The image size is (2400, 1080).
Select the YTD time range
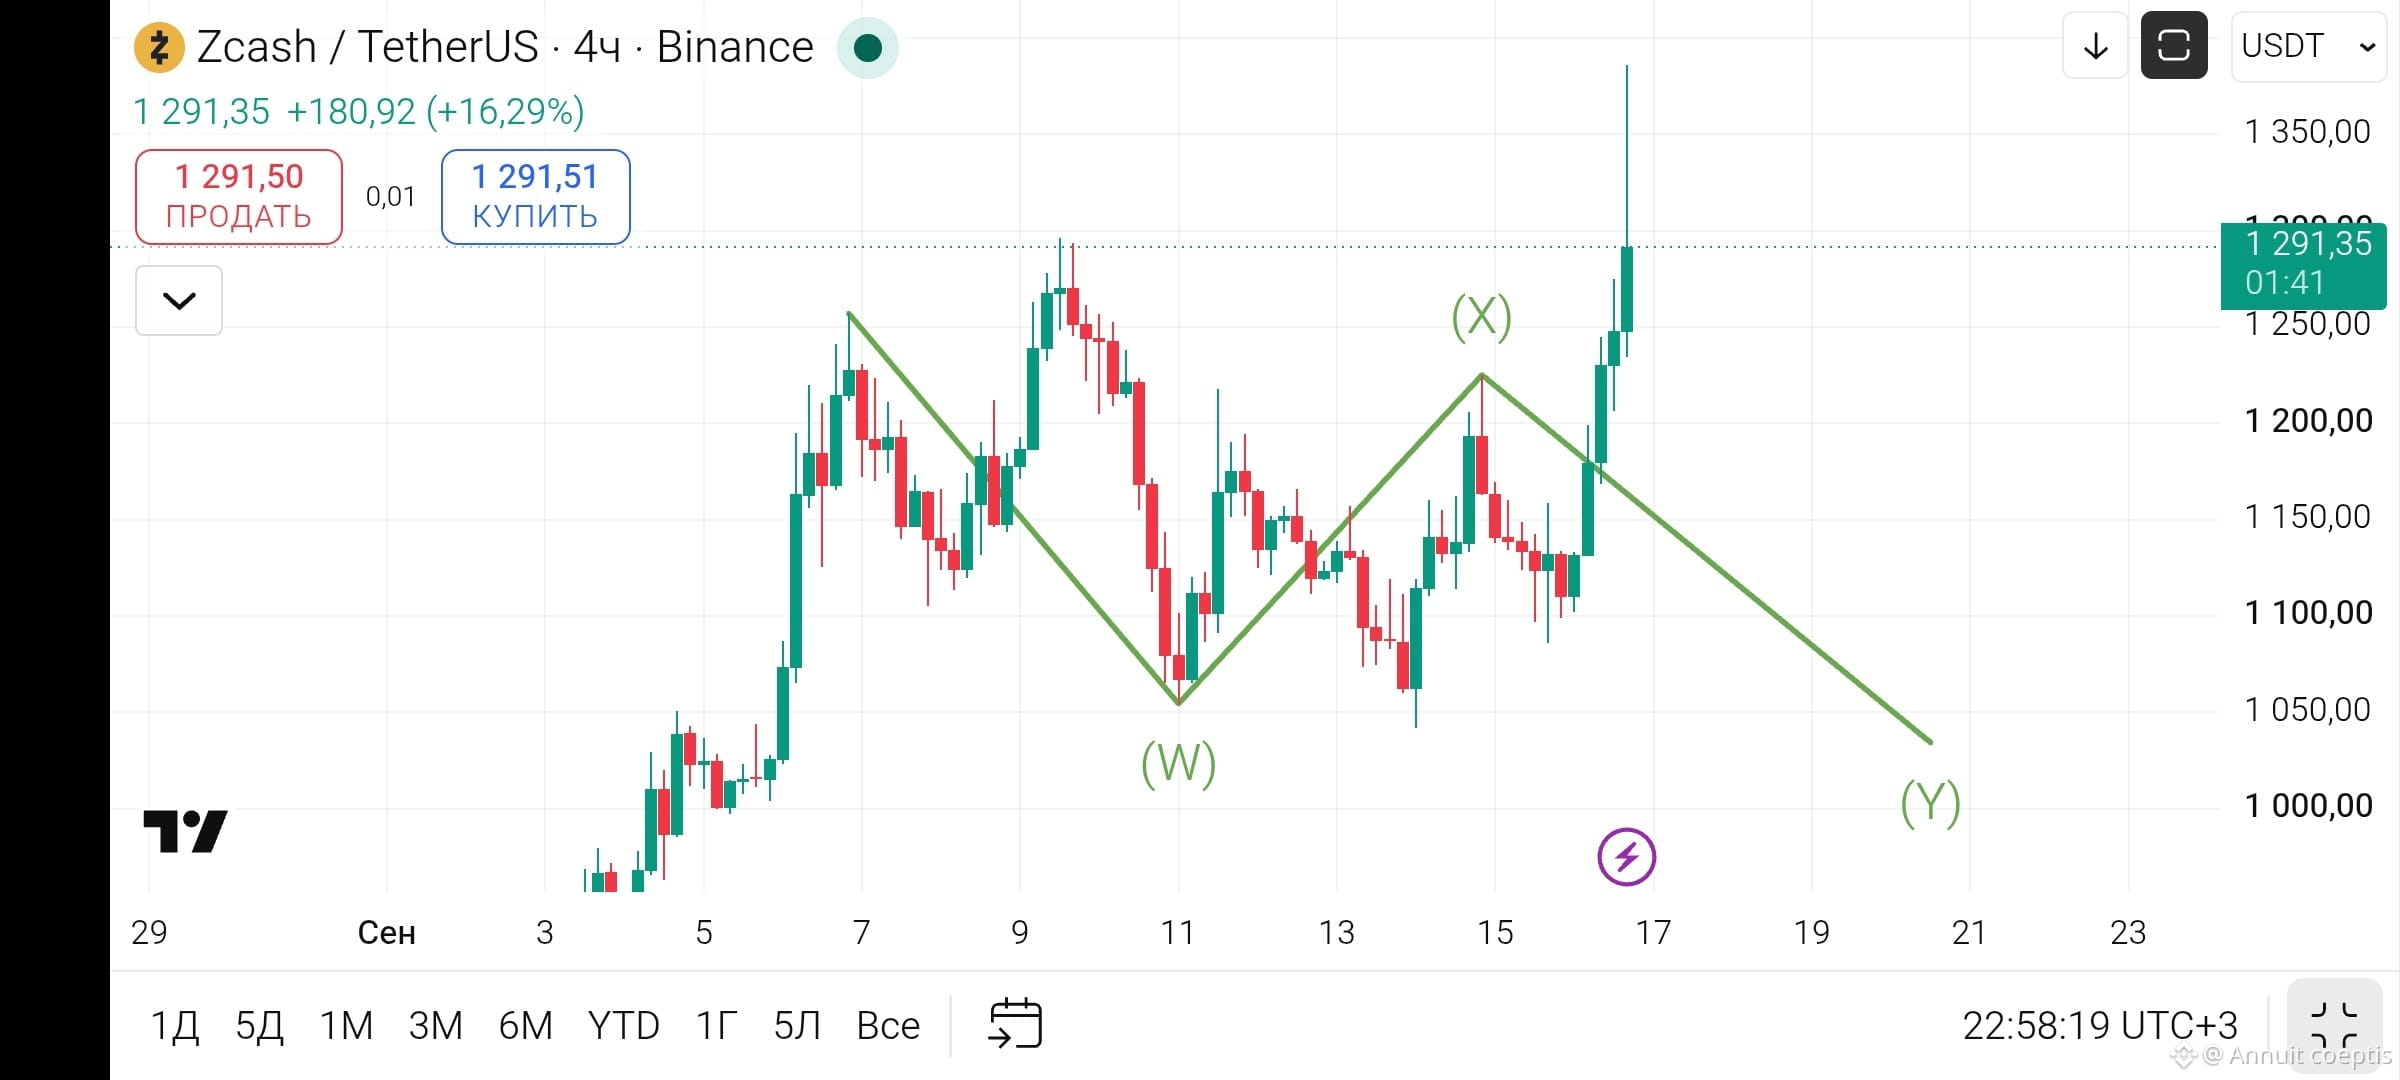623,1025
